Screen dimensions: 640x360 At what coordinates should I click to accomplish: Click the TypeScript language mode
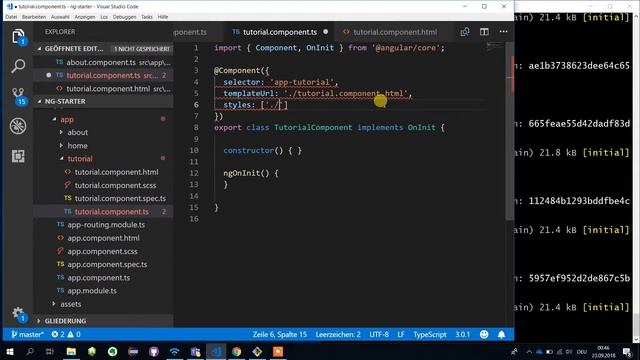tap(430, 334)
